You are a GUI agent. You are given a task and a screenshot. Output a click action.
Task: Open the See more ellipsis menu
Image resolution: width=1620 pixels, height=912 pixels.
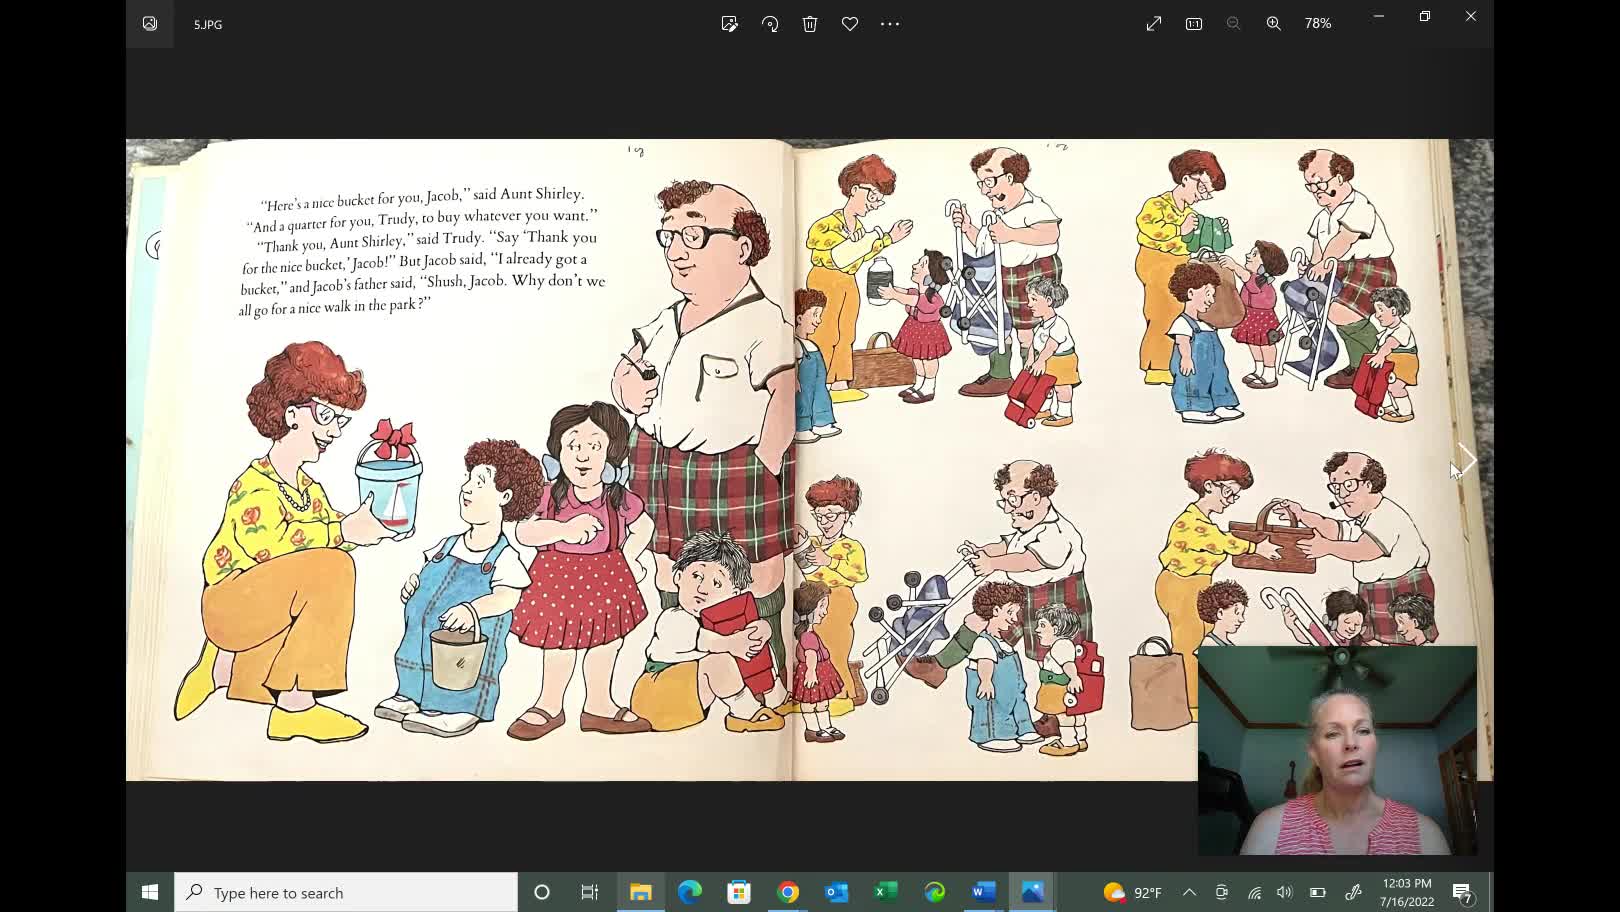tap(890, 24)
